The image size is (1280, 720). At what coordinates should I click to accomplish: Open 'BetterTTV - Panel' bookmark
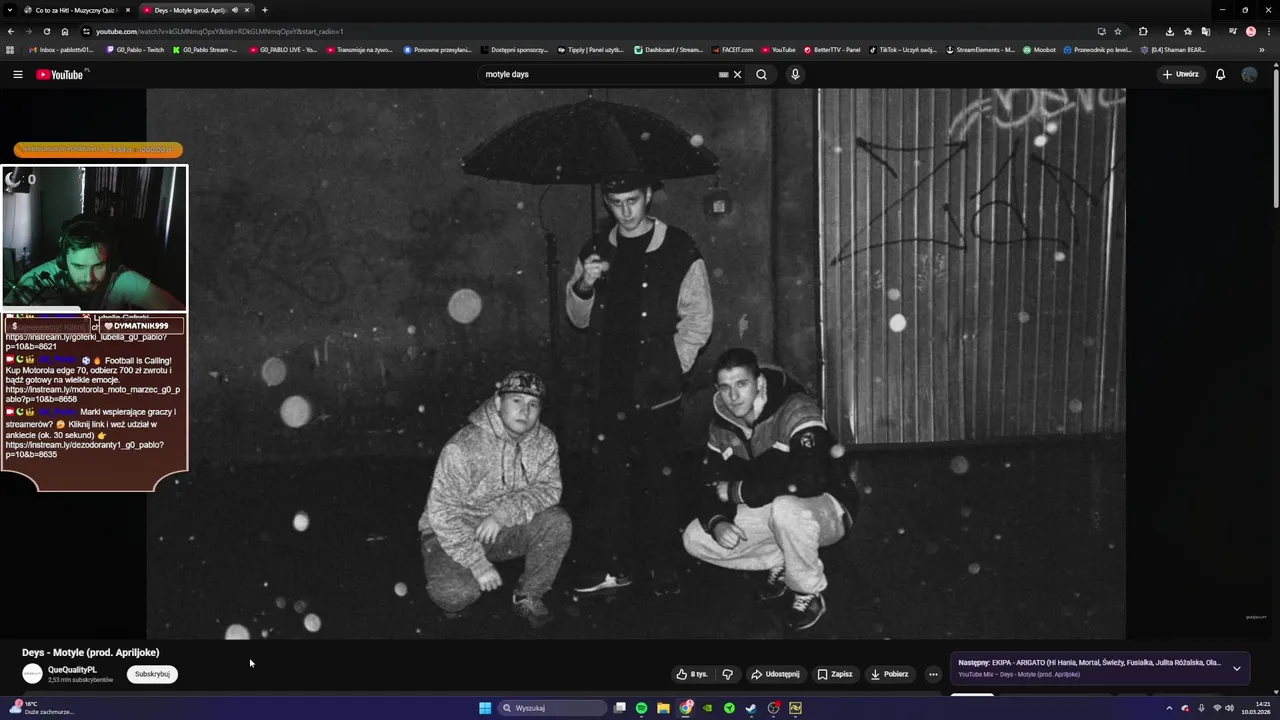pyautogui.click(x=831, y=49)
